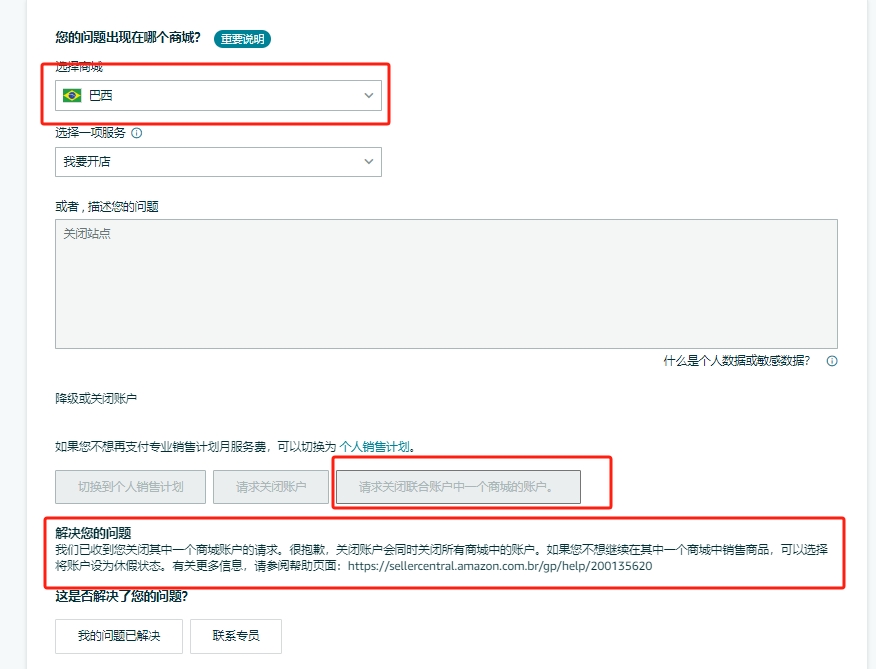
Task: Click the 选择一项服务 label text
Action: point(90,132)
